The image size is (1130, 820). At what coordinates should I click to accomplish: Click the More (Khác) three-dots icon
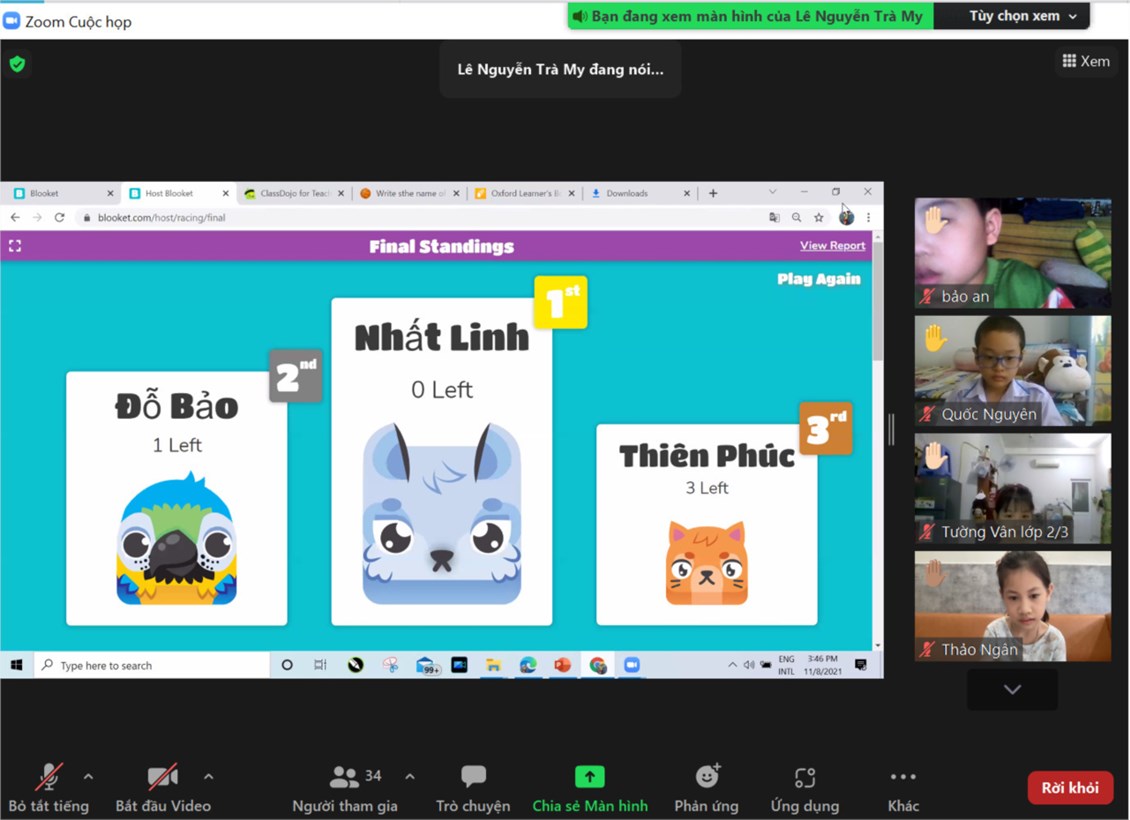click(902, 777)
